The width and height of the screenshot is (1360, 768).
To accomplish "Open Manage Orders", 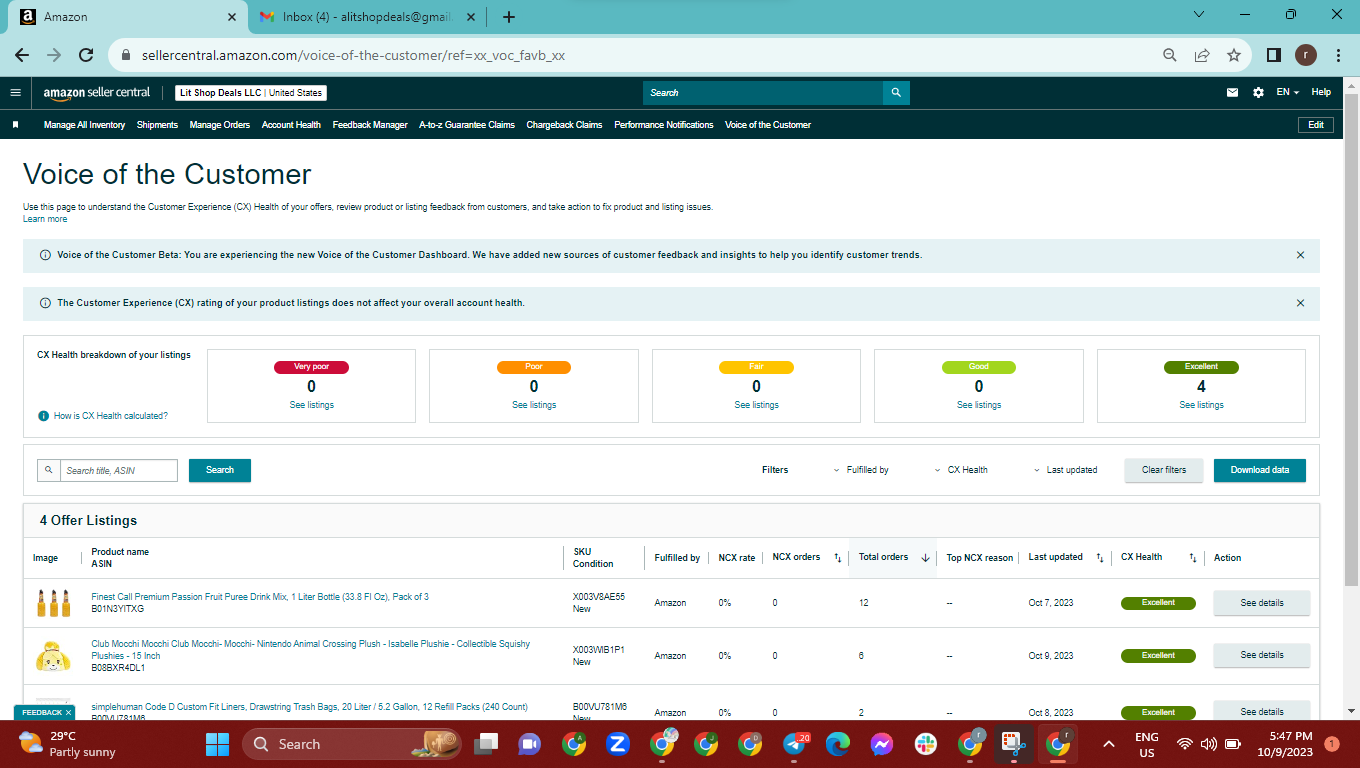I will 220,125.
